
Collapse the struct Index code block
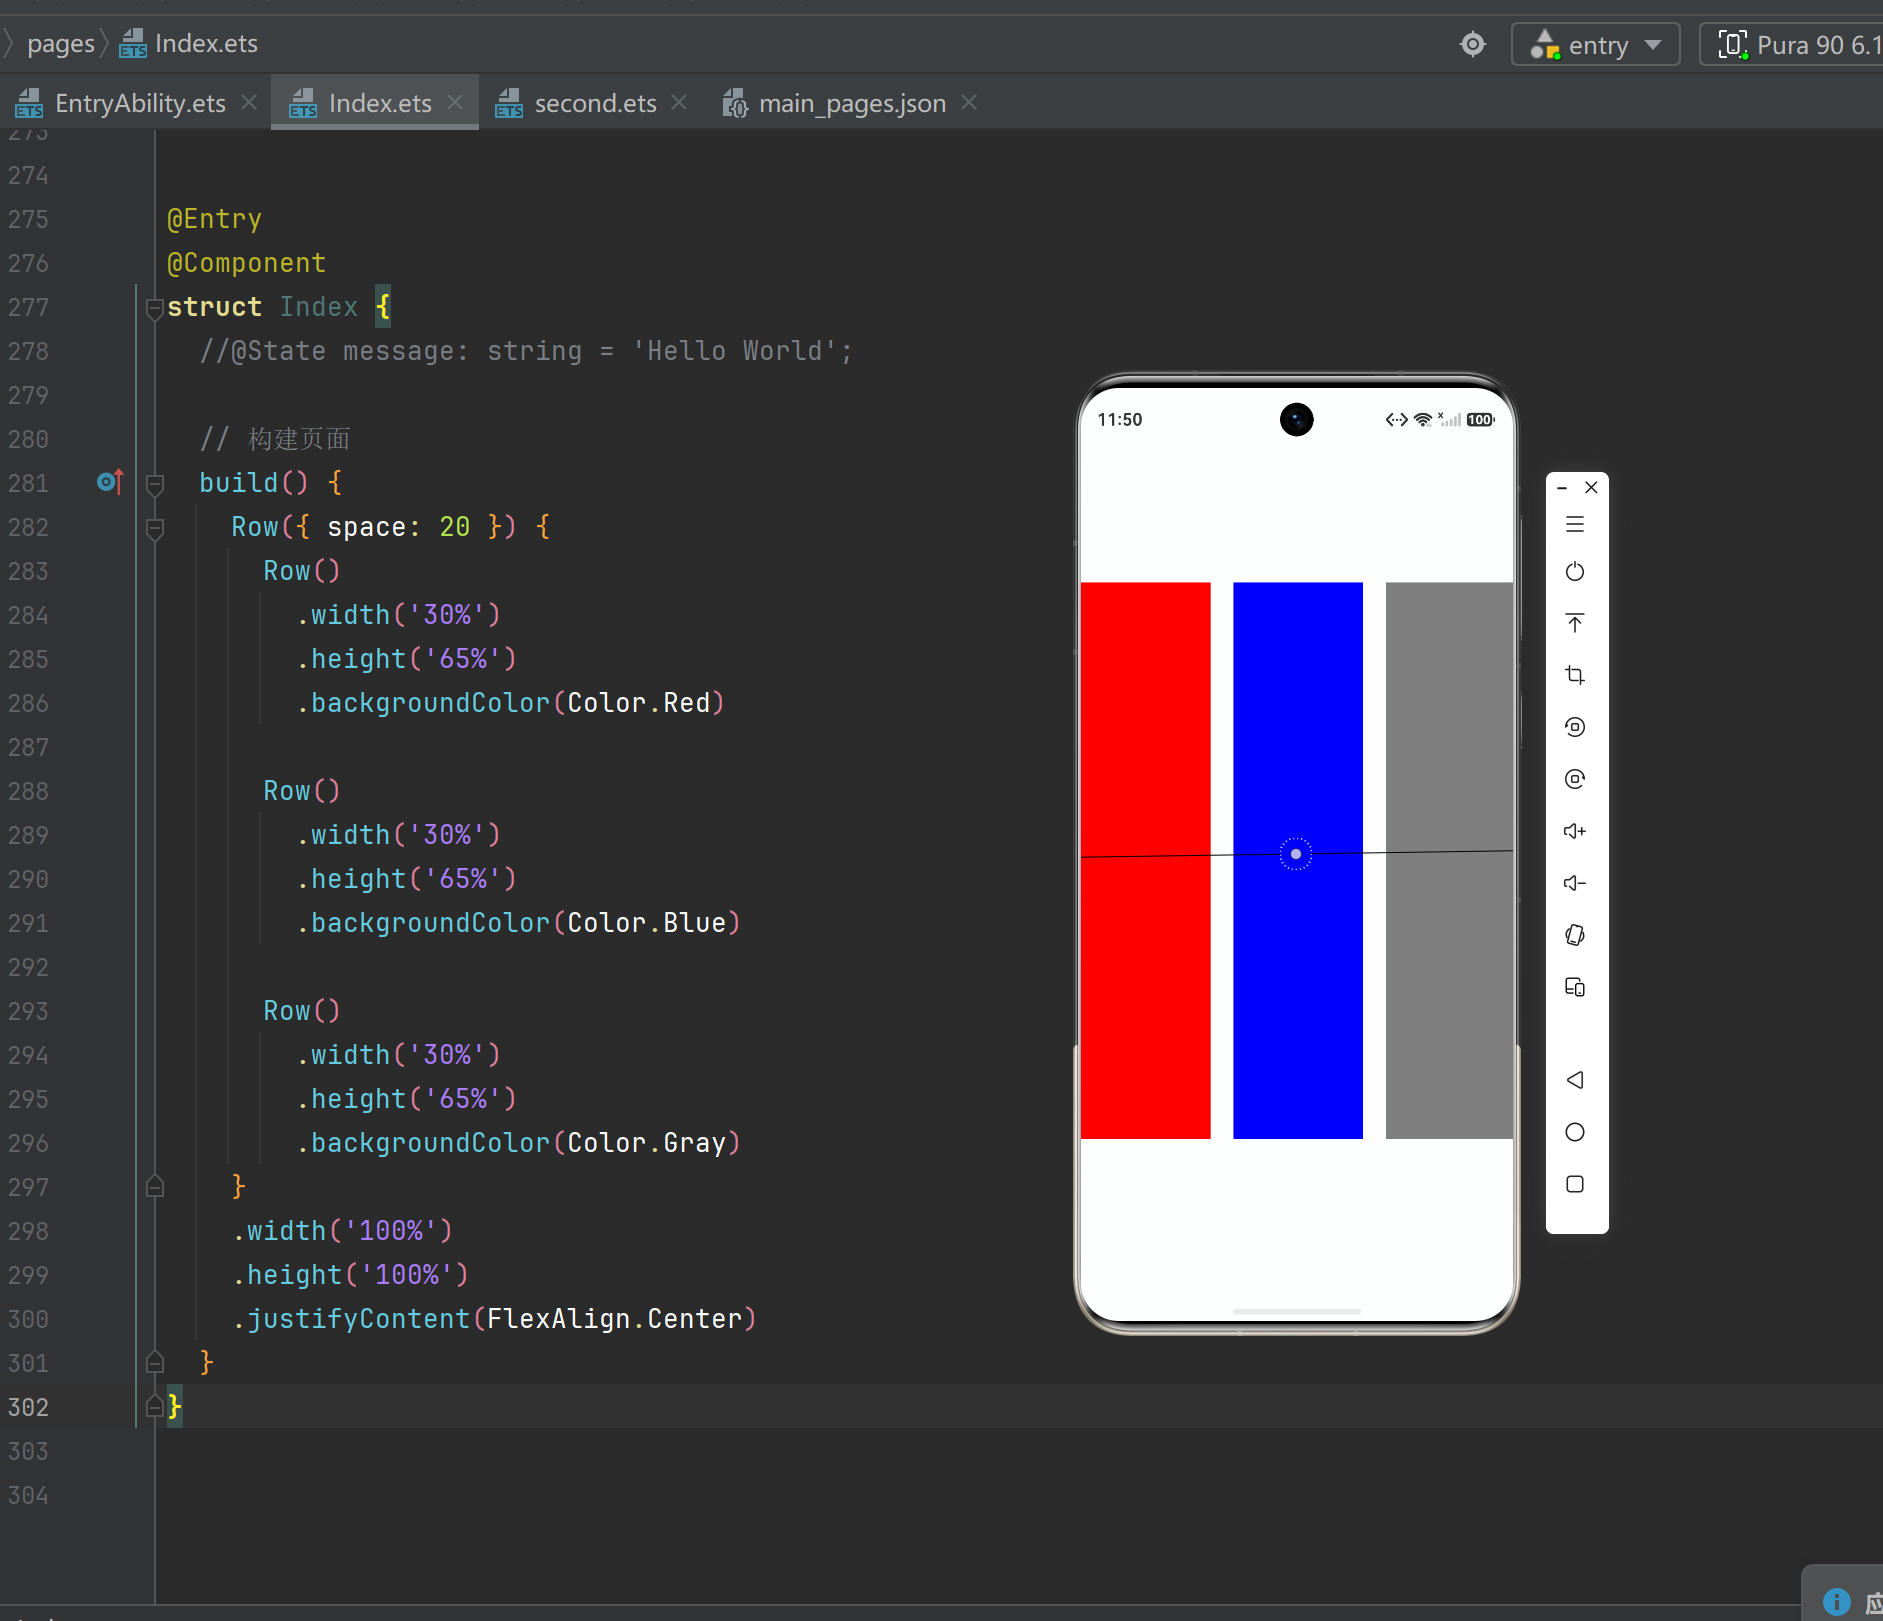154,308
